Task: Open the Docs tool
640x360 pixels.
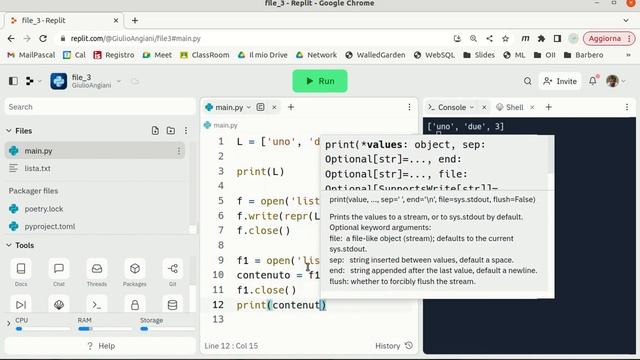Action: pos(21,273)
